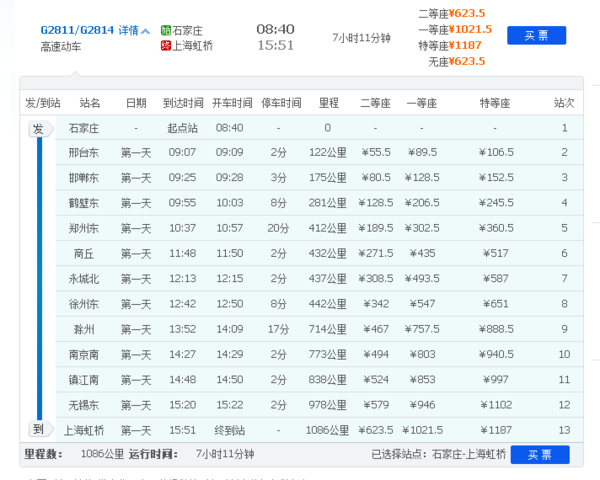Select station 邢台东 row name
Screen dimensions: 600x480
(x=84, y=153)
